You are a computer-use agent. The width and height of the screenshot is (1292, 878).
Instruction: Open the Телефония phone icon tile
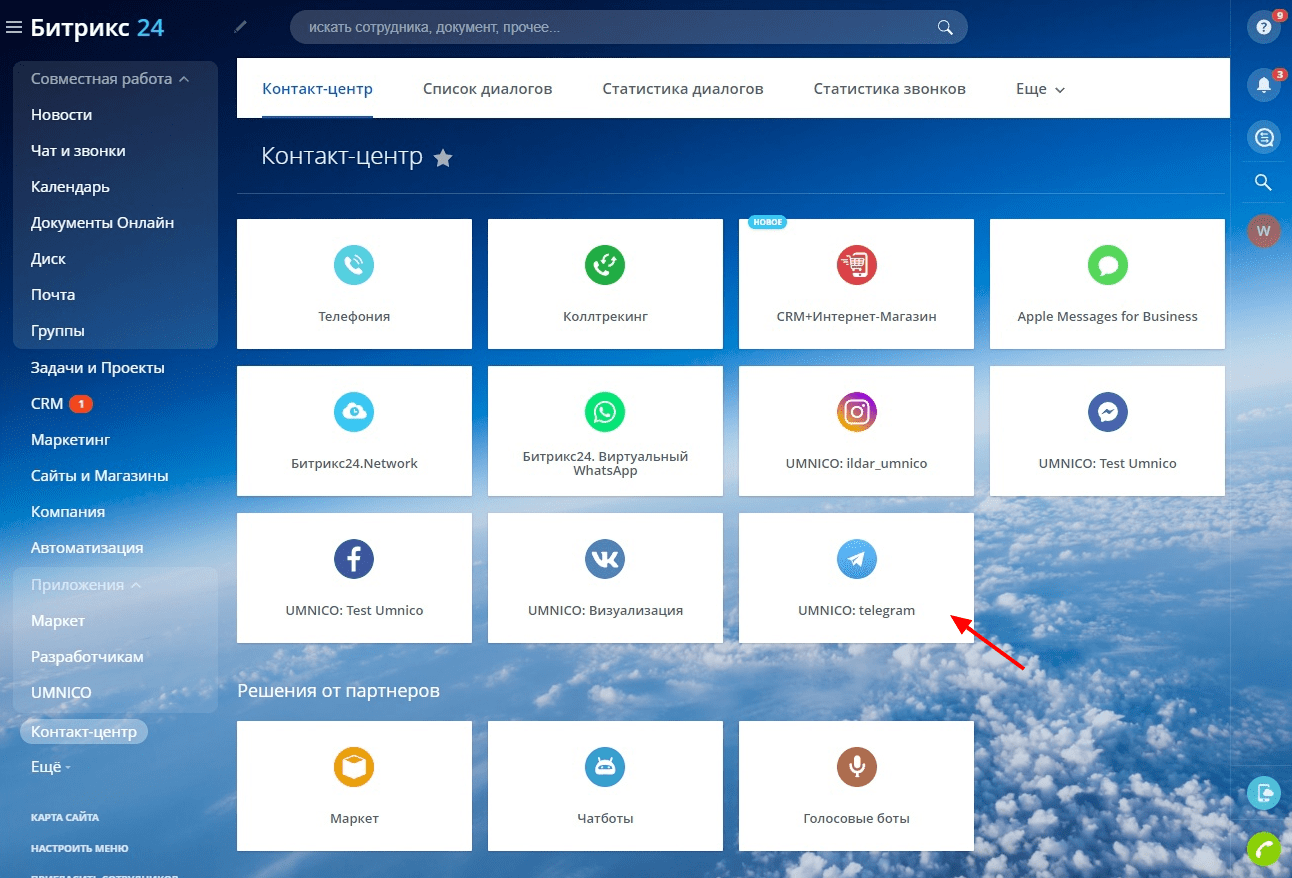(353, 265)
